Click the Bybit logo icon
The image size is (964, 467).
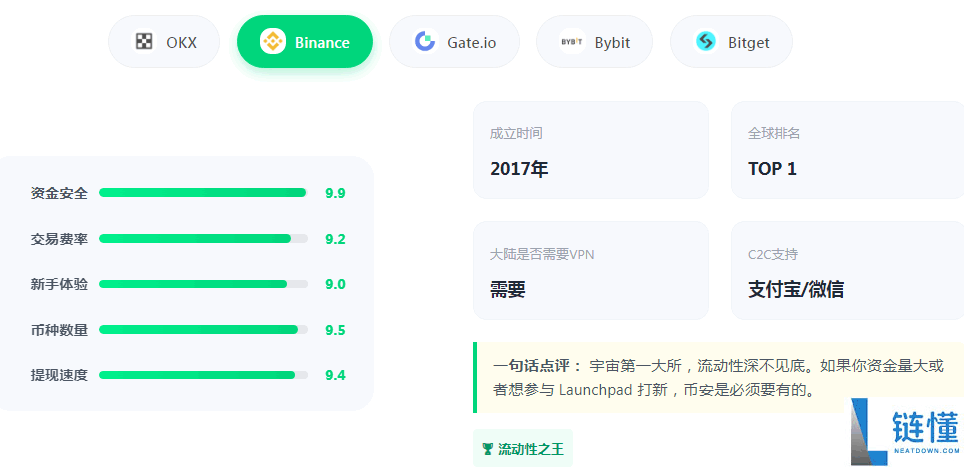coord(572,42)
